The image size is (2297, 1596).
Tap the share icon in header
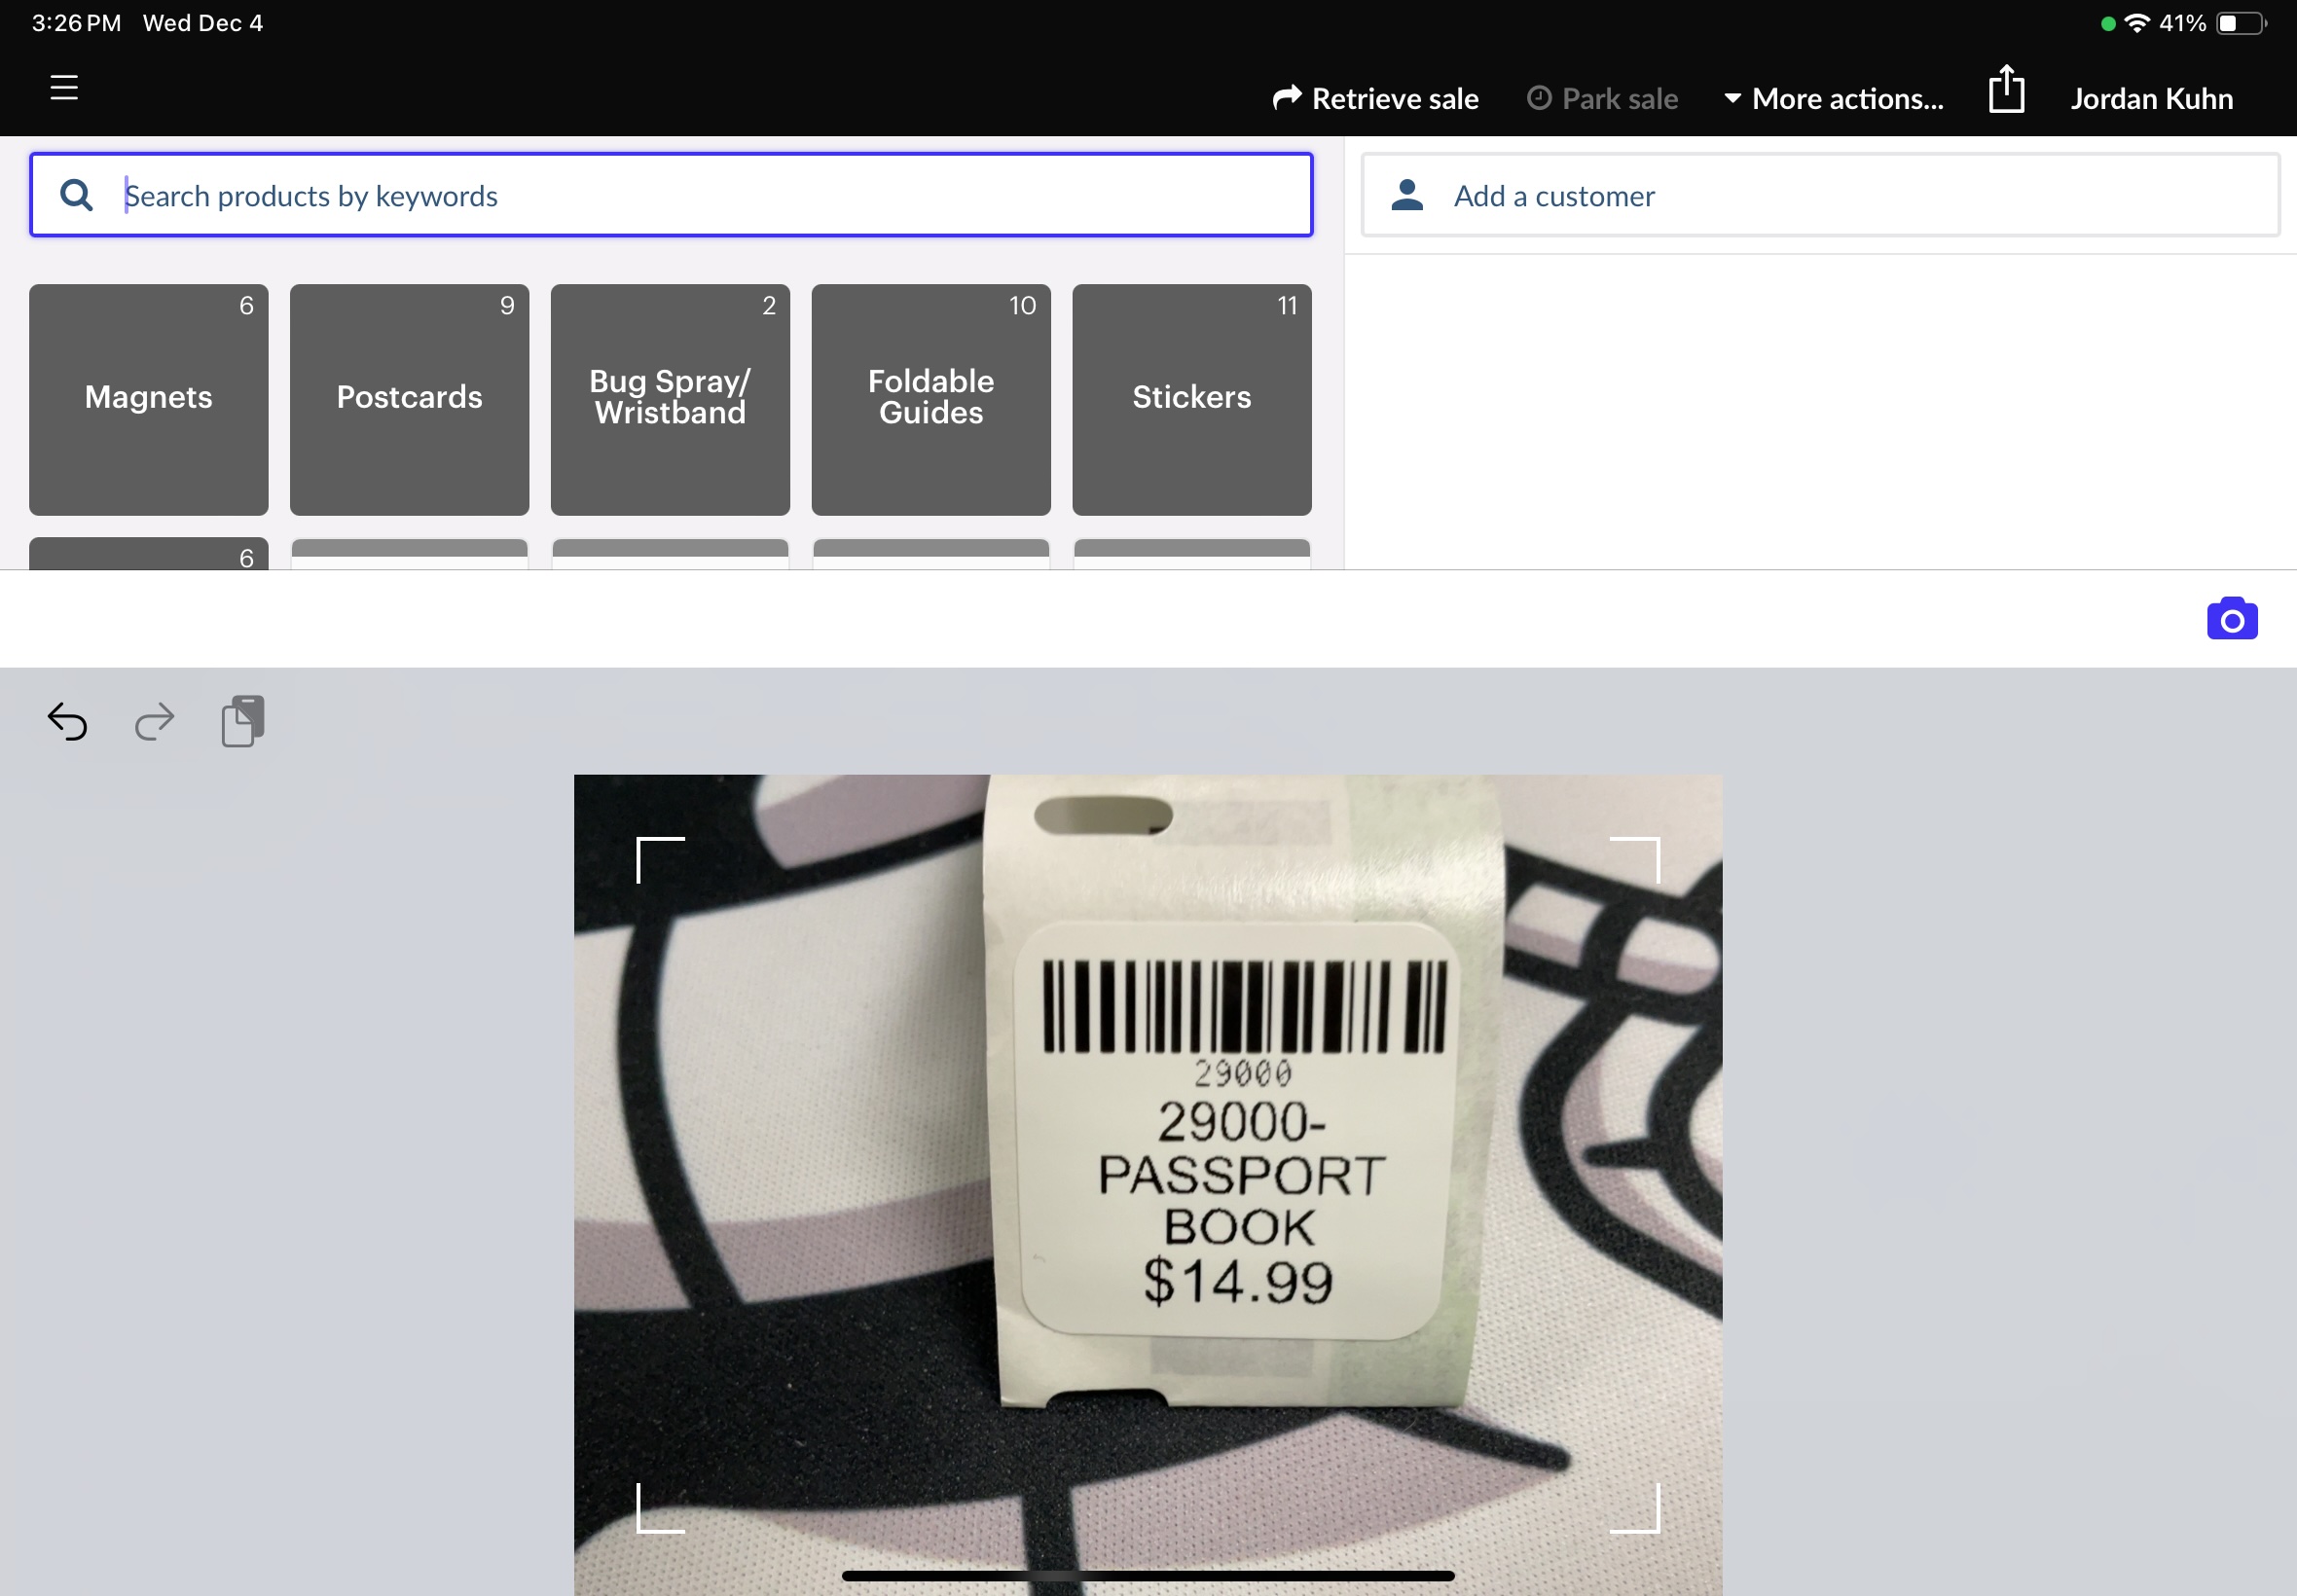(x=2006, y=89)
